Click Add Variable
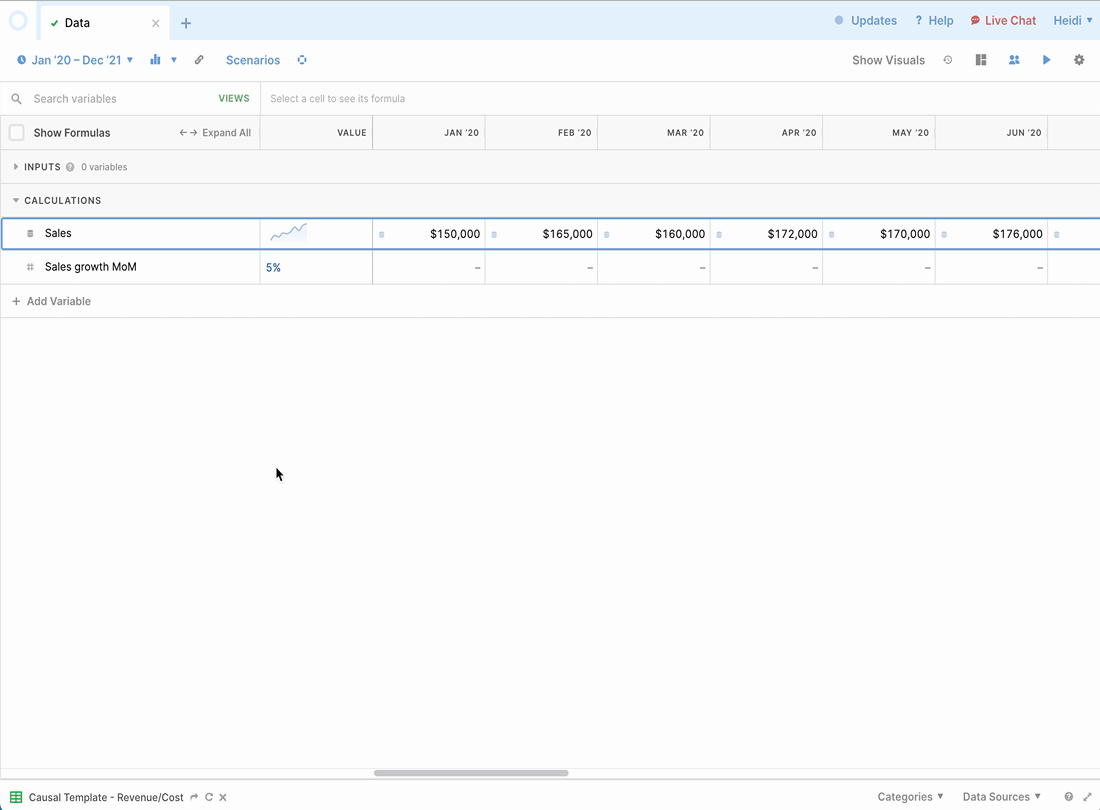 coord(51,302)
